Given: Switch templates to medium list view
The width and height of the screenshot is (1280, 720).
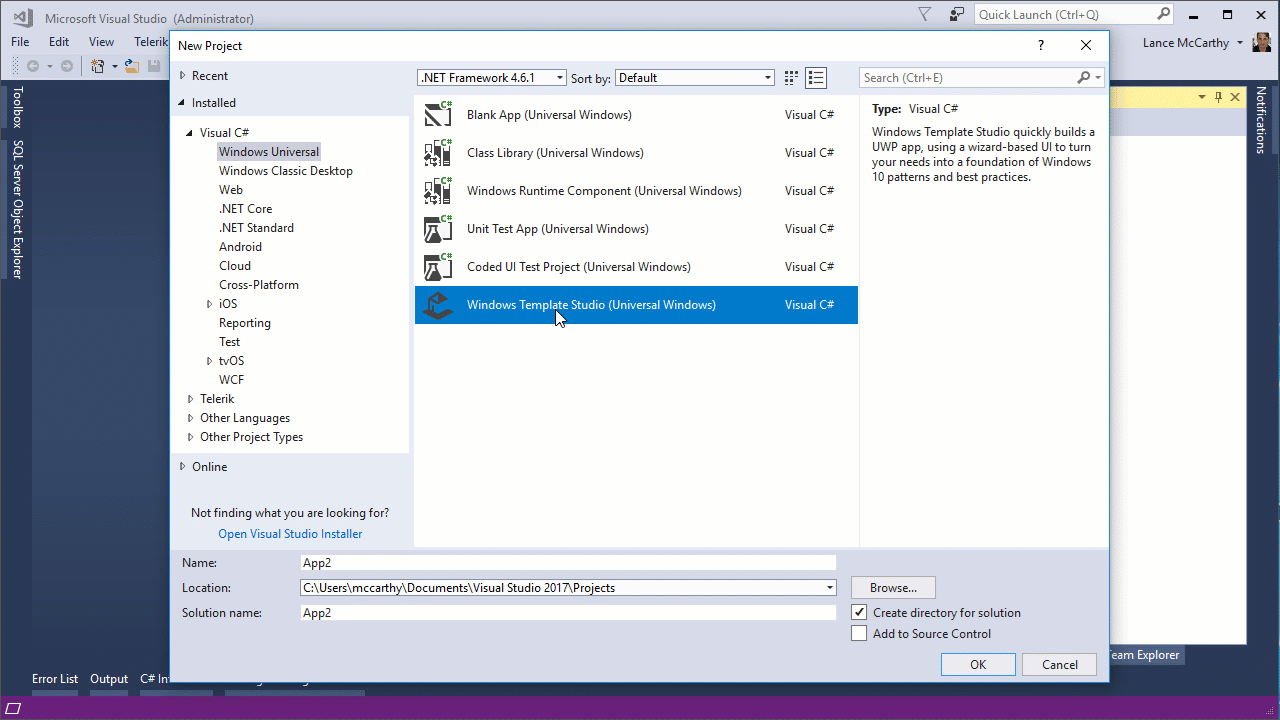Looking at the screenshot, I should pos(816,78).
